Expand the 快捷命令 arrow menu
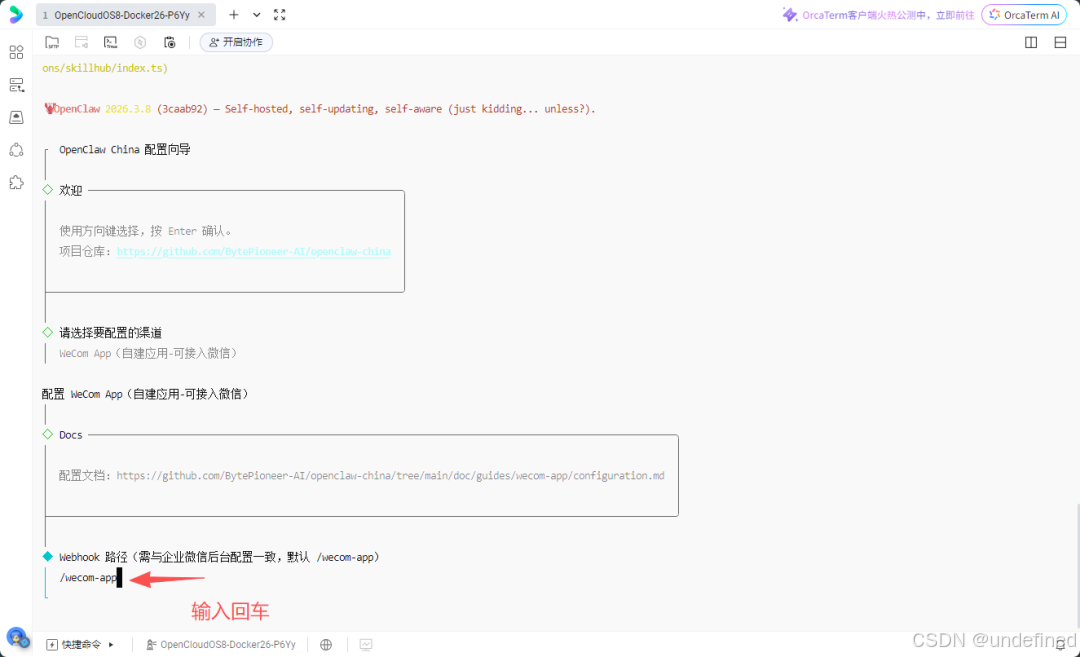Image resolution: width=1080 pixels, height=657 pixels. pos(111,645)
